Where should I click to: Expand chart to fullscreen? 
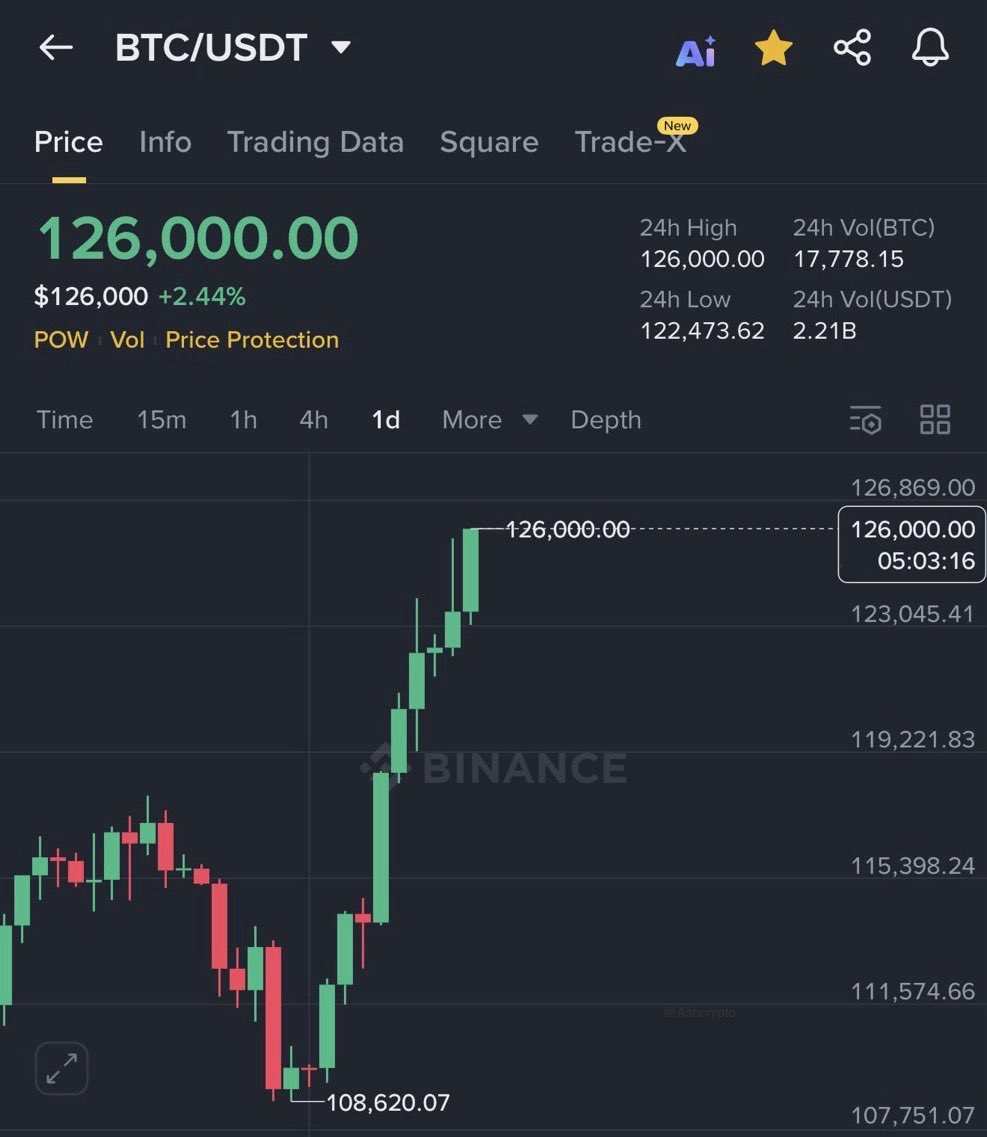62,1068
